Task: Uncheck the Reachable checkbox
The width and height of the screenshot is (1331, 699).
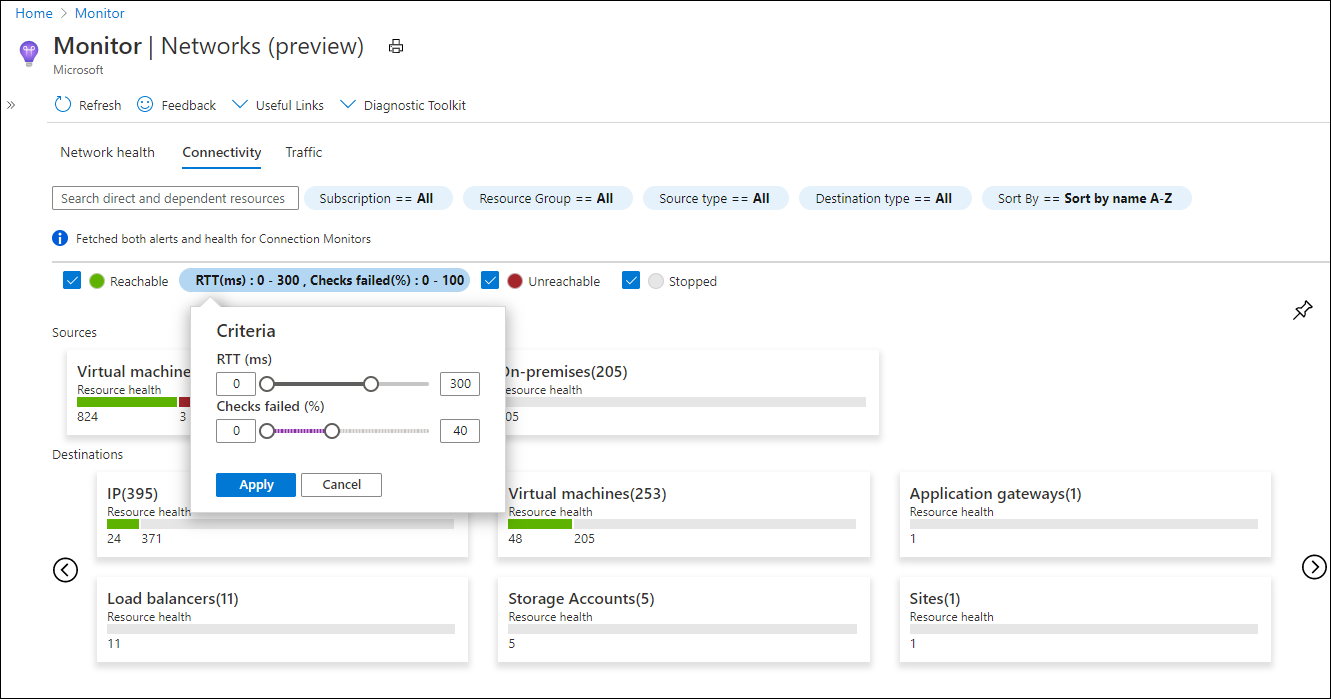Action: (x=72, y=281)
